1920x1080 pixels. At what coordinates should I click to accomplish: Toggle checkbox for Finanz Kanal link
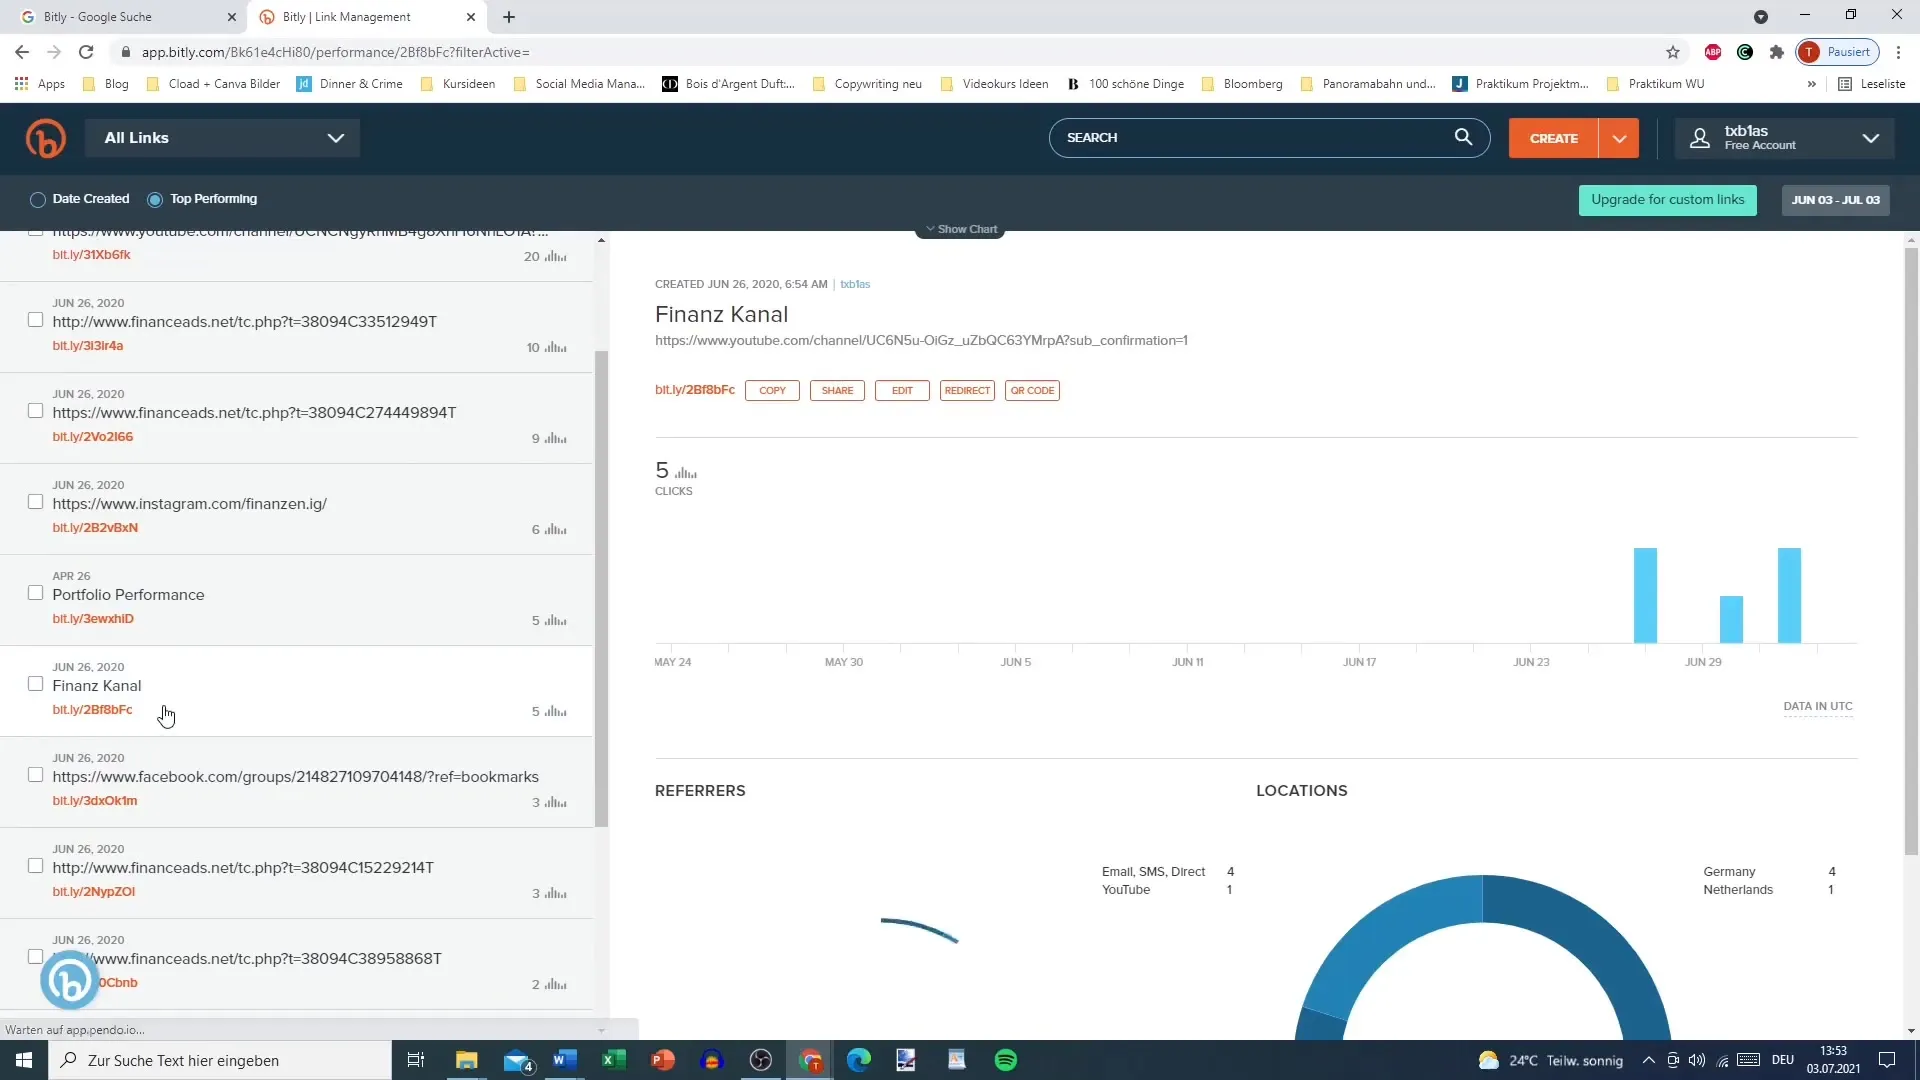(x=36, y=683)
